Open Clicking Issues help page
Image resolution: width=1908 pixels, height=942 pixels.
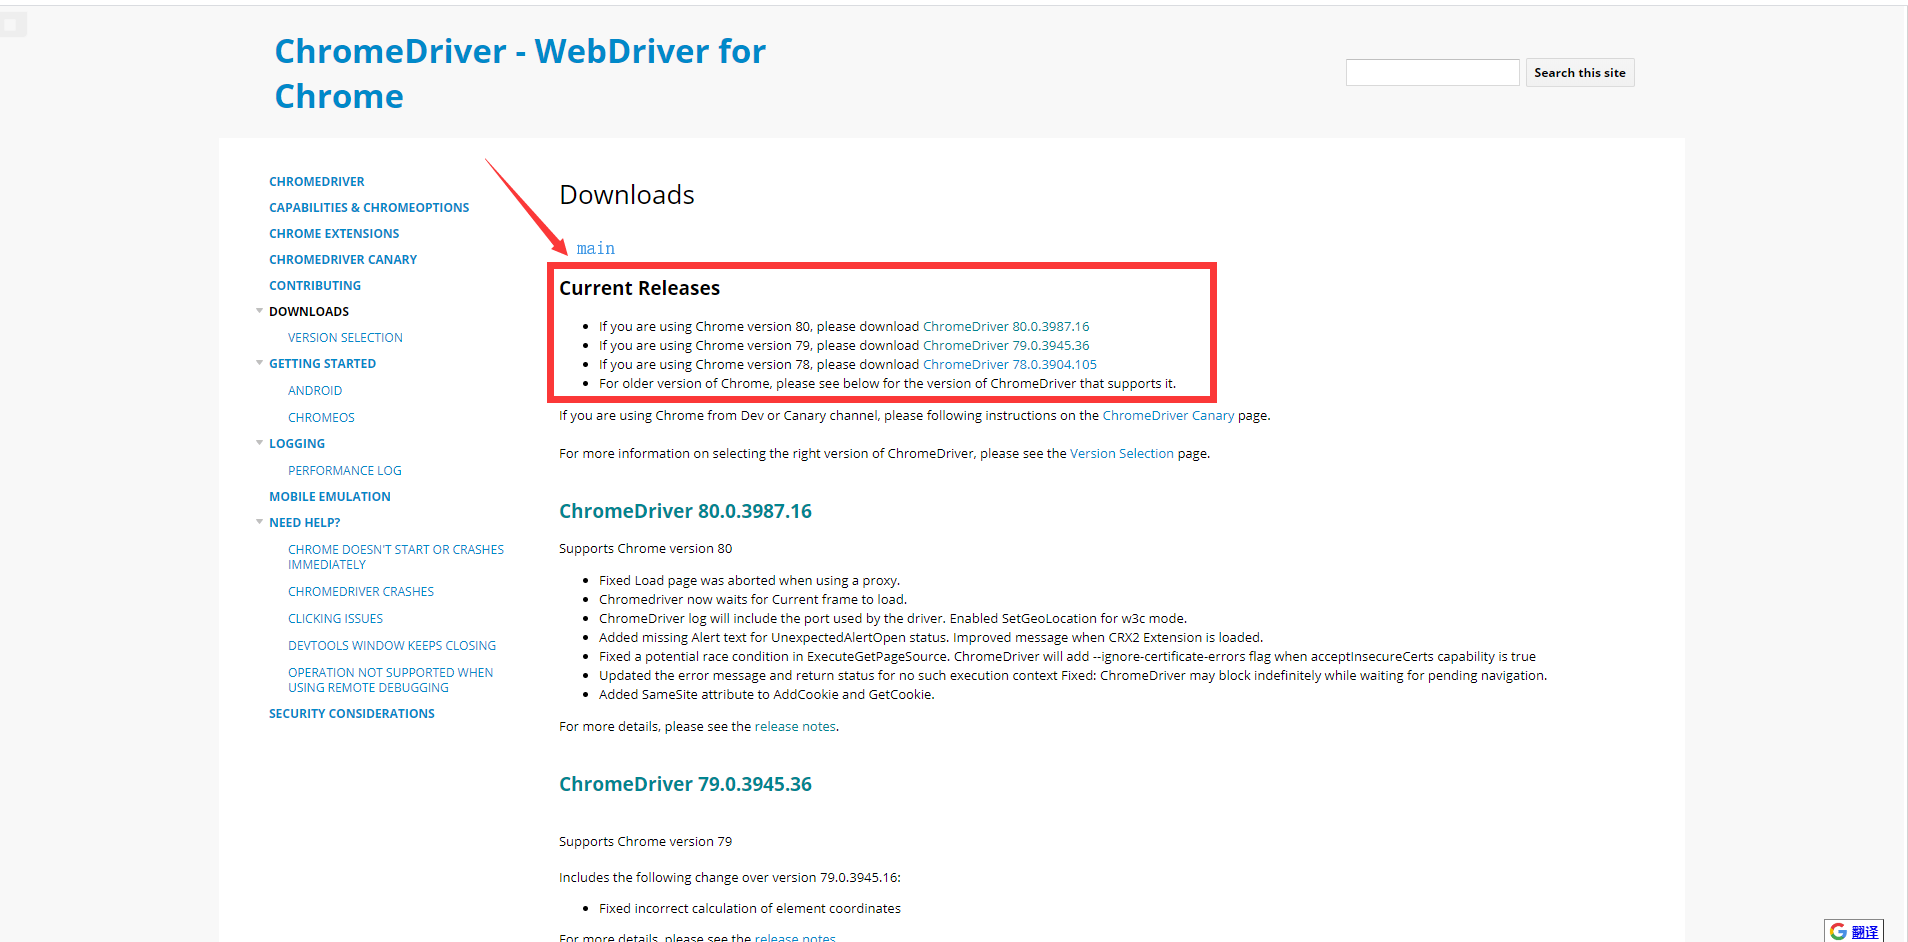click(x=335, y=618)
